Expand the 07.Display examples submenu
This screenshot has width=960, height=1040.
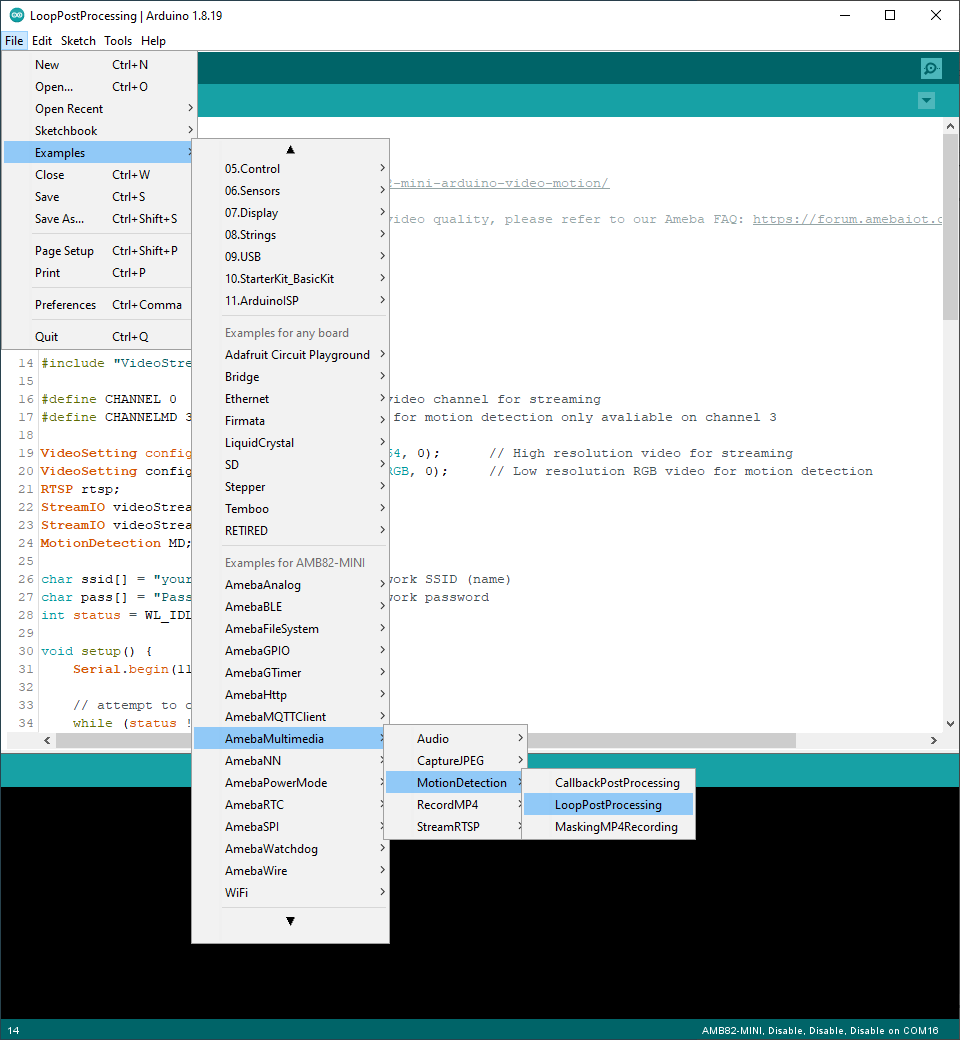coord(291,212)
